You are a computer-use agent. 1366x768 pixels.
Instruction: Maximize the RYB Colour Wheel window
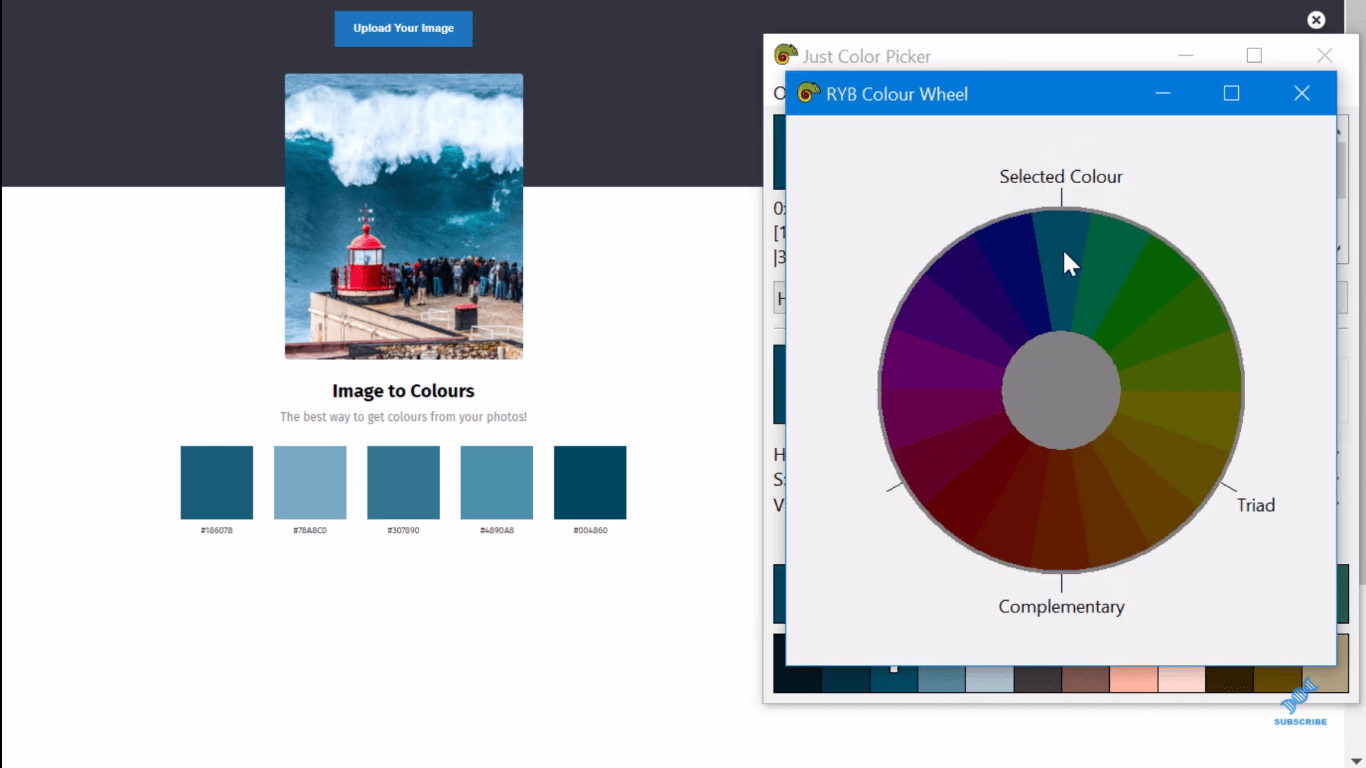1231,93
